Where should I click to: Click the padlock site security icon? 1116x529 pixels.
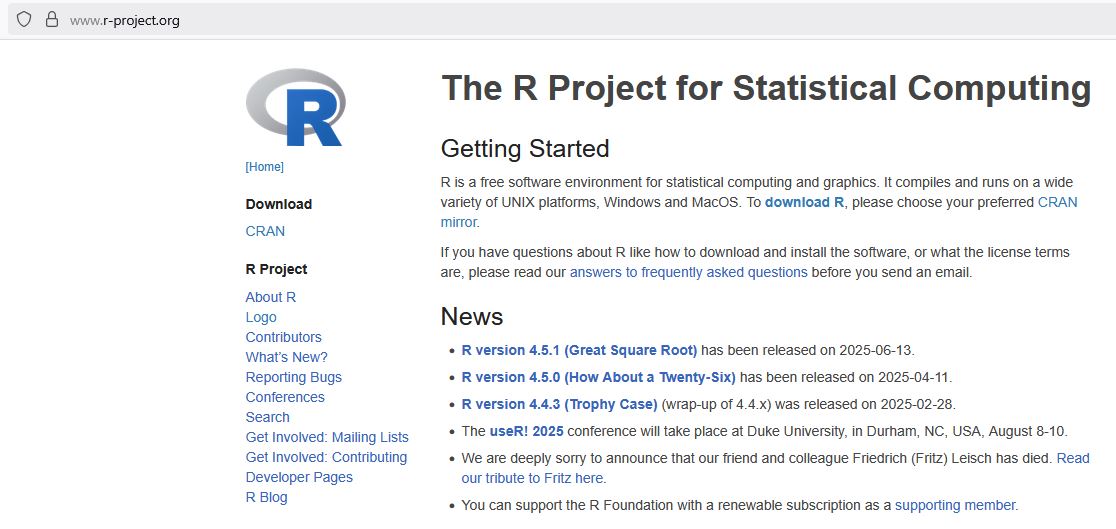point(51,20)
